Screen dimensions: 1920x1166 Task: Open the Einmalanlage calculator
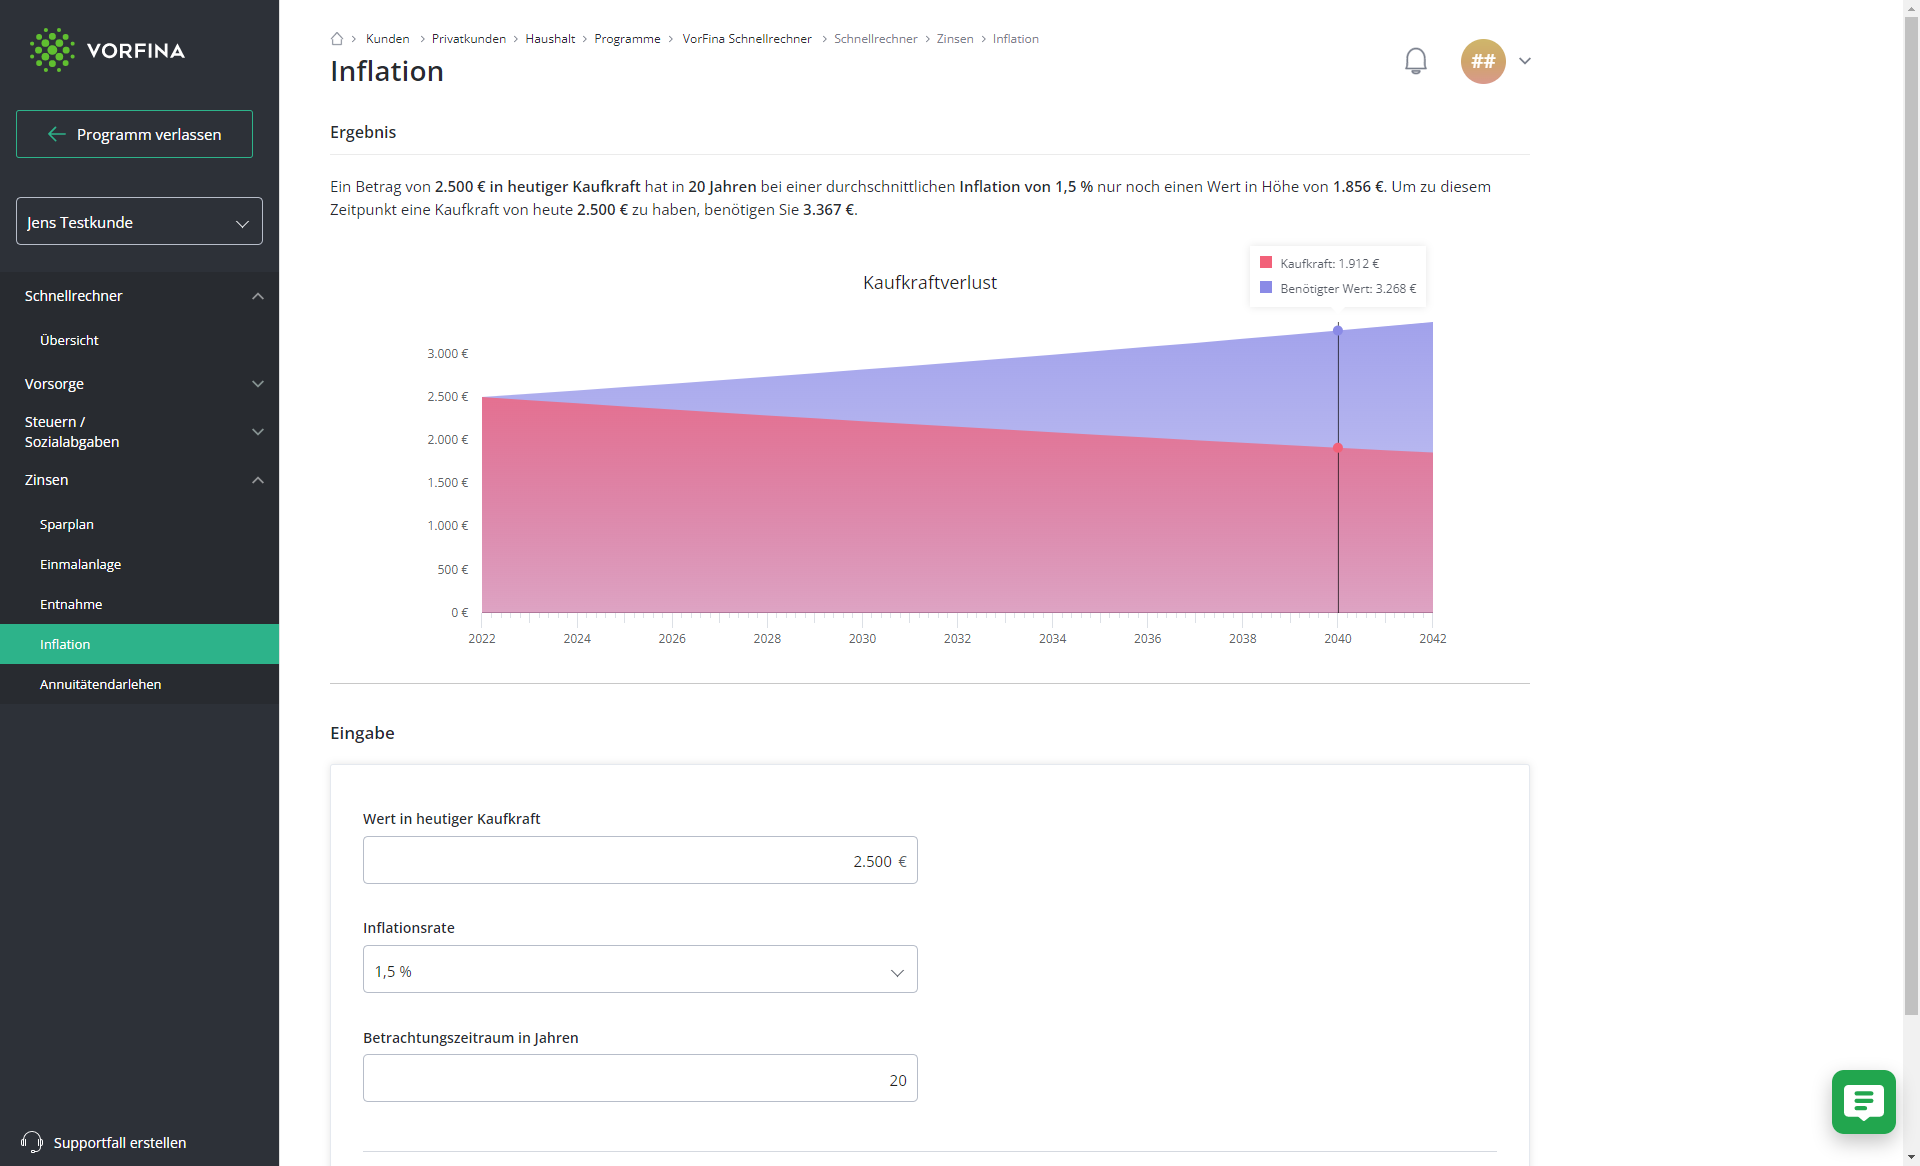(x=80, y=564)
